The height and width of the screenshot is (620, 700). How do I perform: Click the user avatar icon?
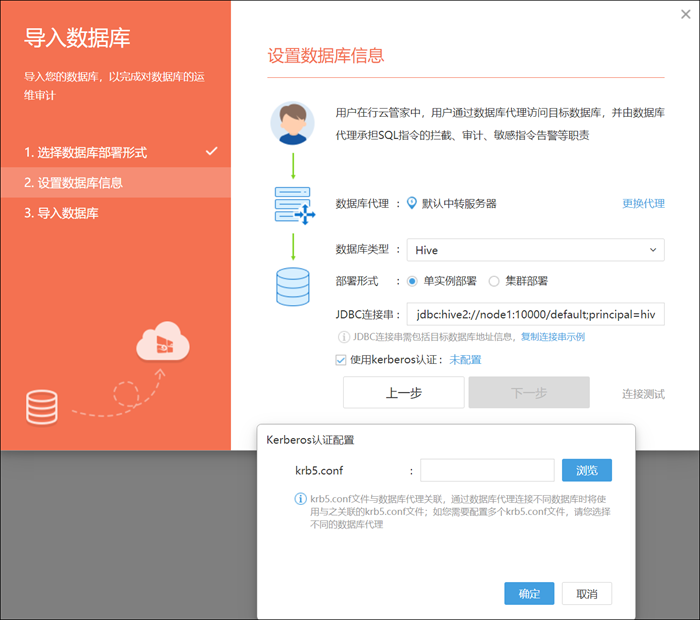click(292, 123)
